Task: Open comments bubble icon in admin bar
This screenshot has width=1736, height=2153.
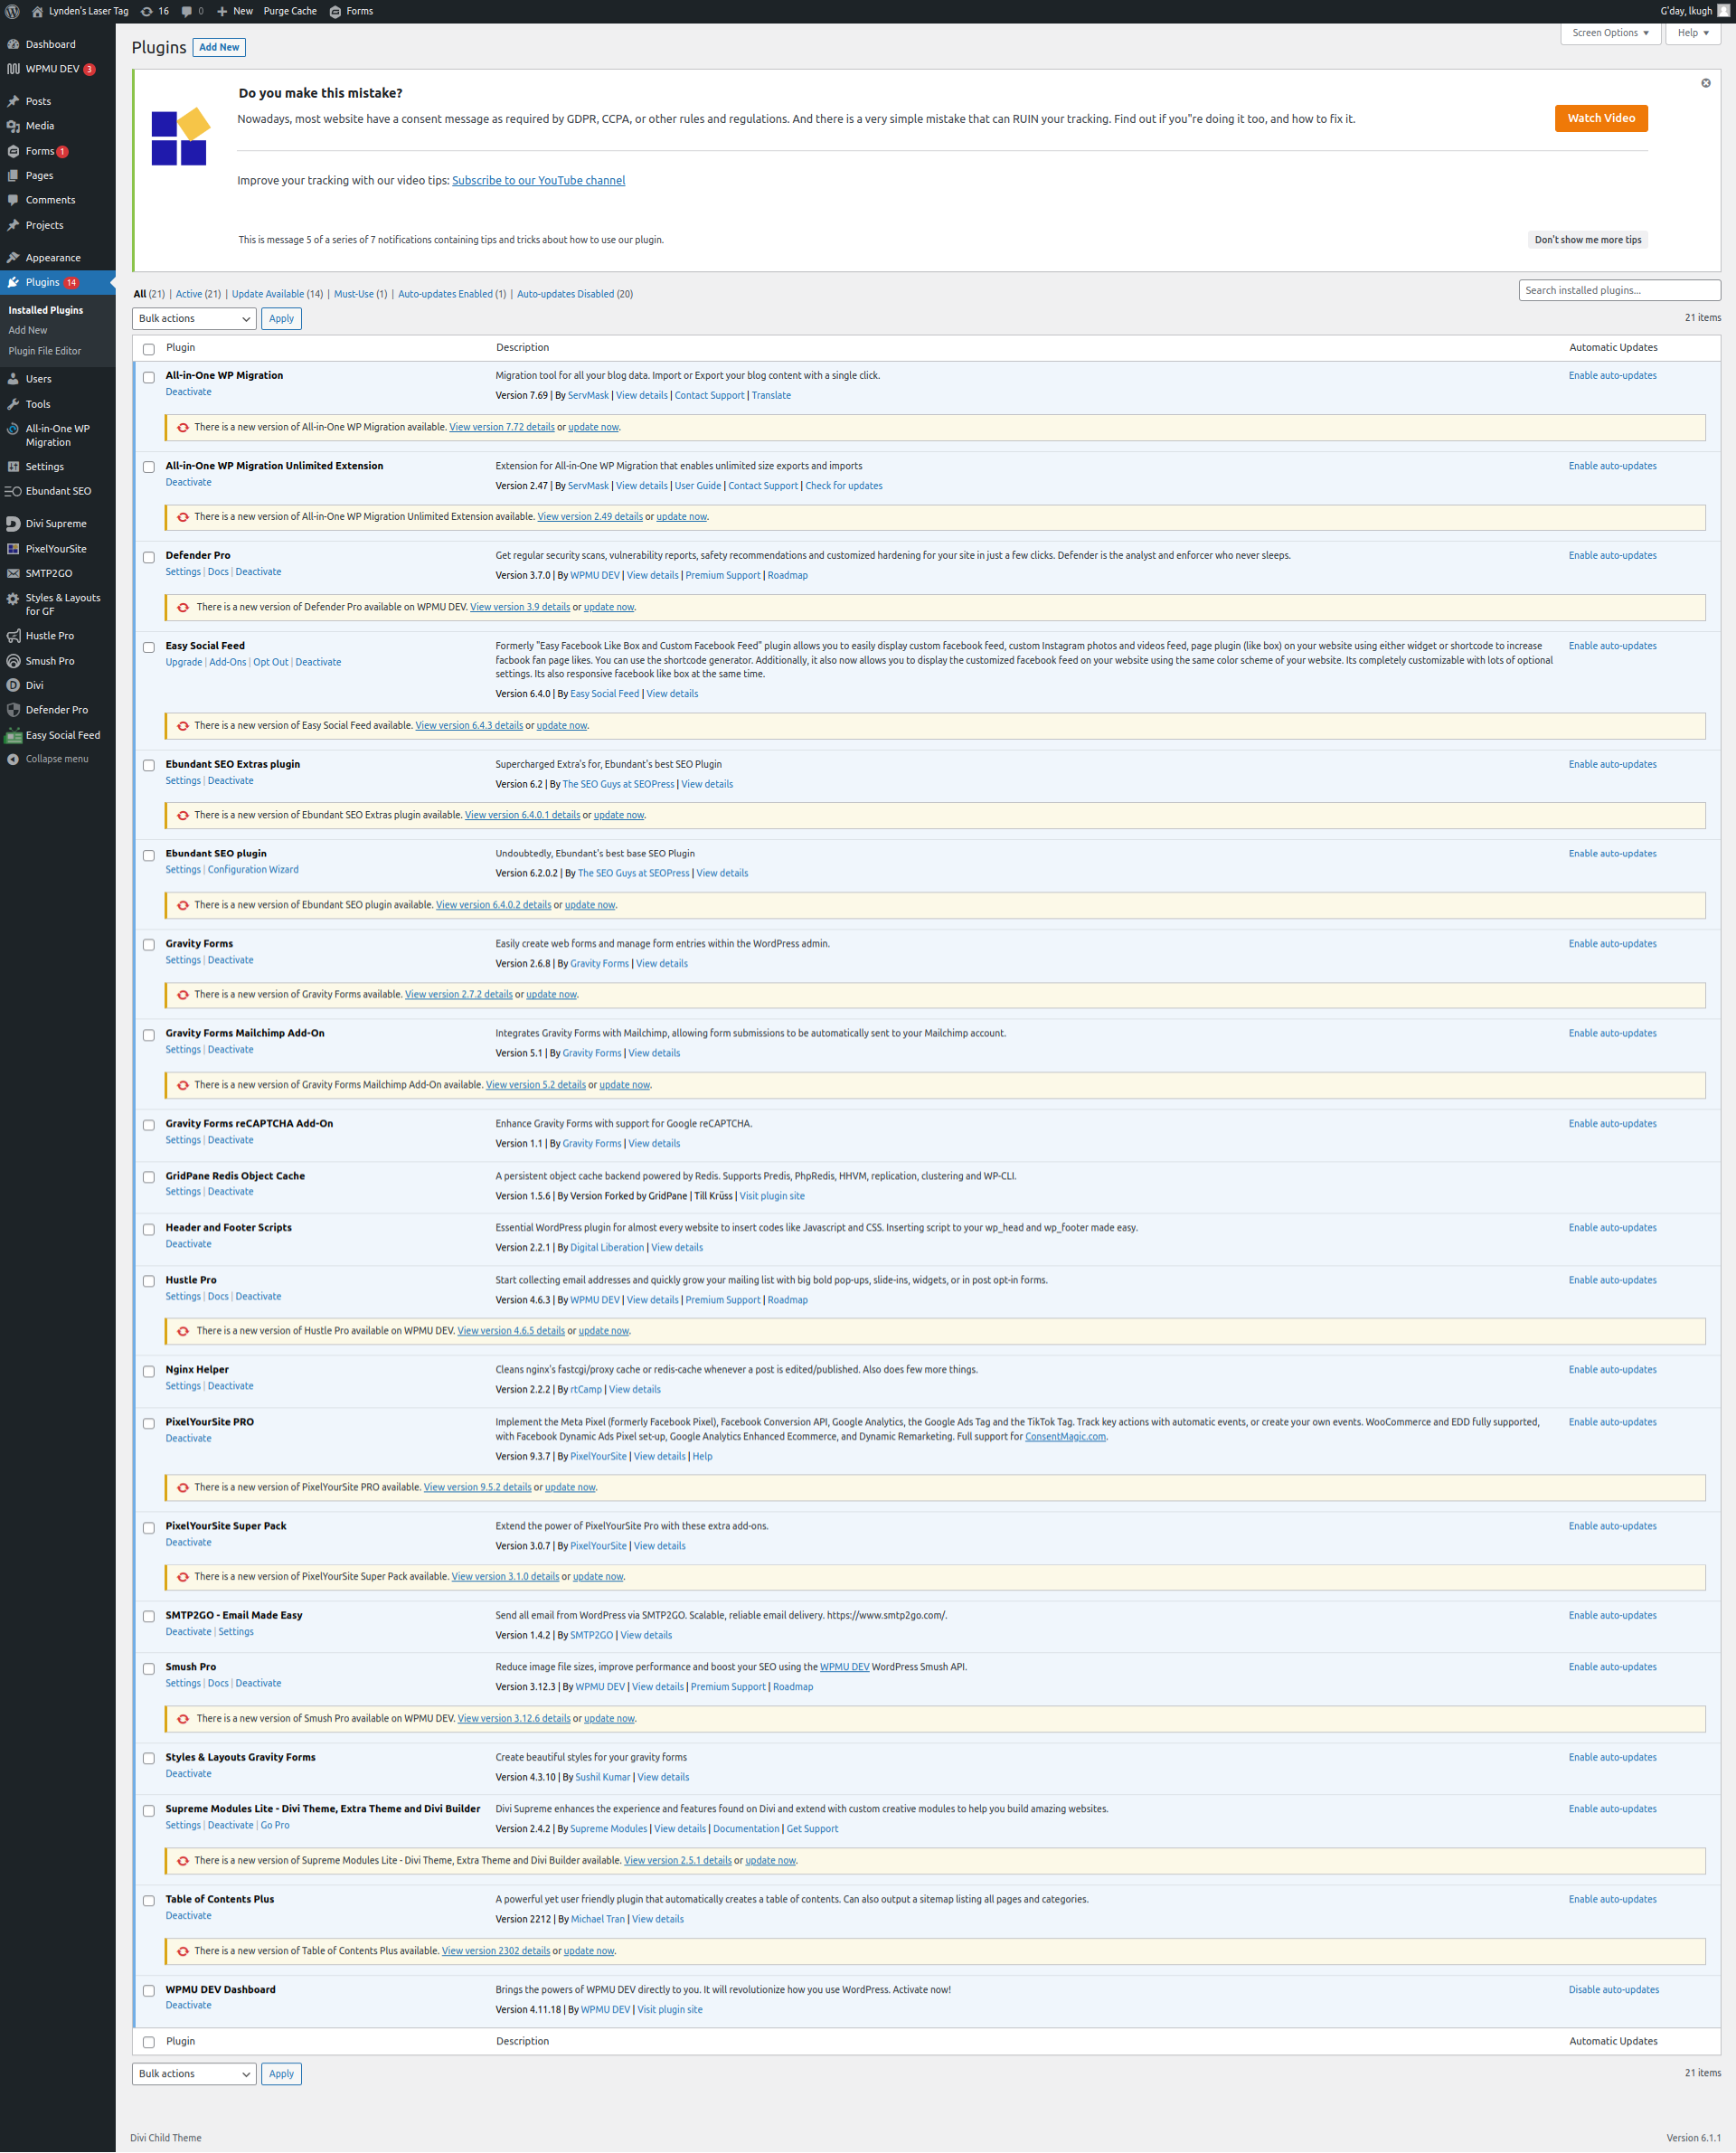Action: (x=187, y=11)
